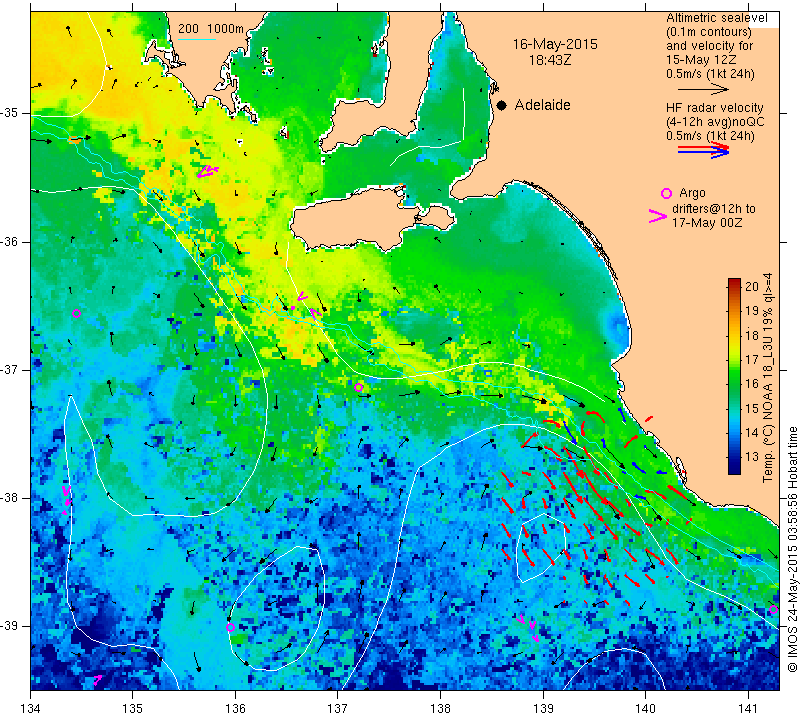Click the '141' longitude axis label
Image resolution: width=800 pixels, height=720 pixels.
point(748,709)
